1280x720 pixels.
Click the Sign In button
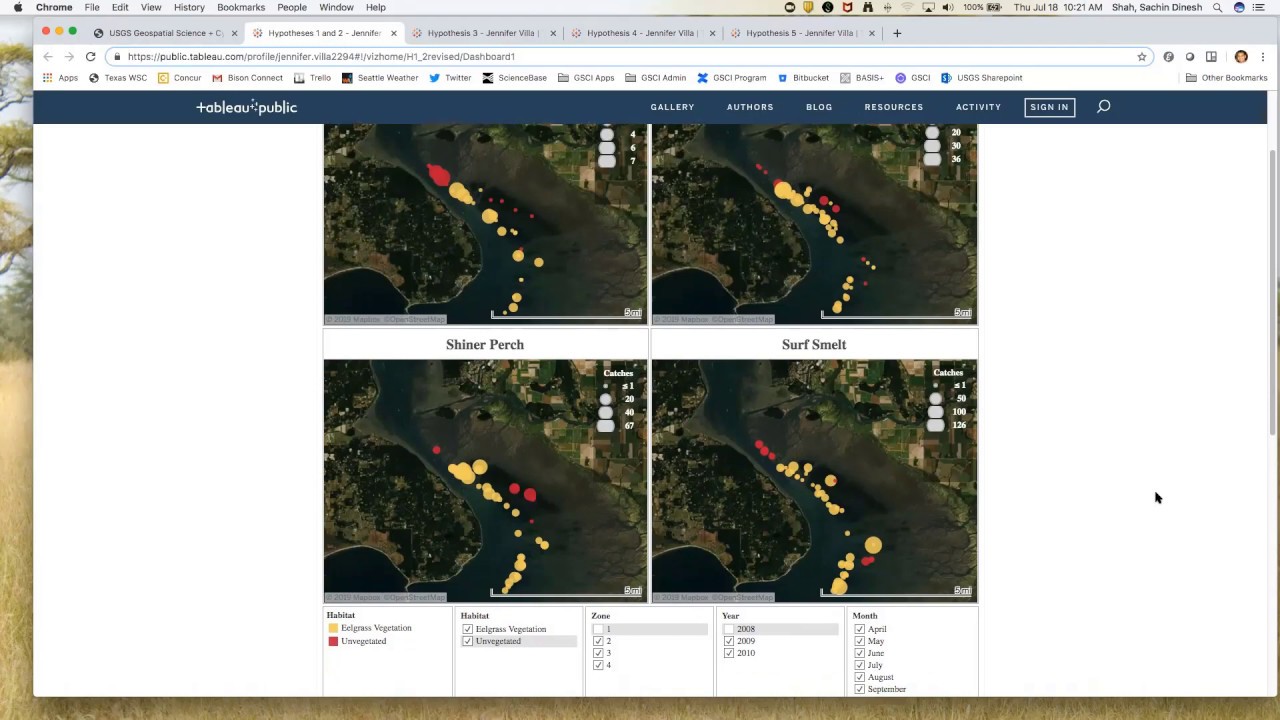coord(1049,107)
